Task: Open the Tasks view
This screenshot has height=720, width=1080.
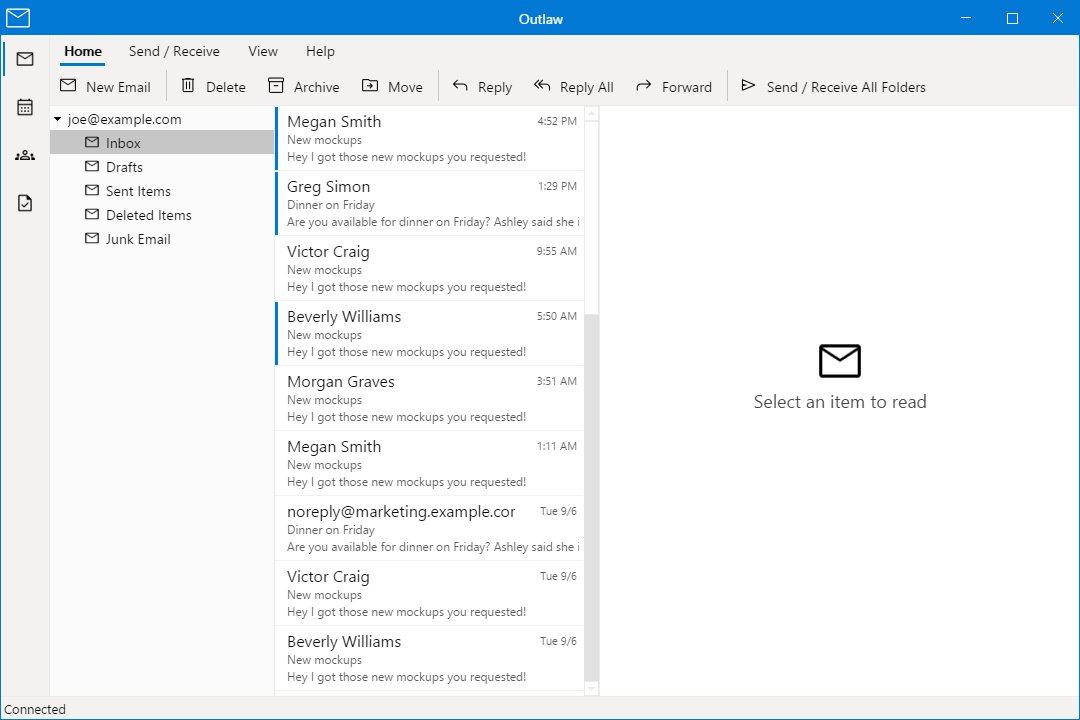Action: point(23,202)
